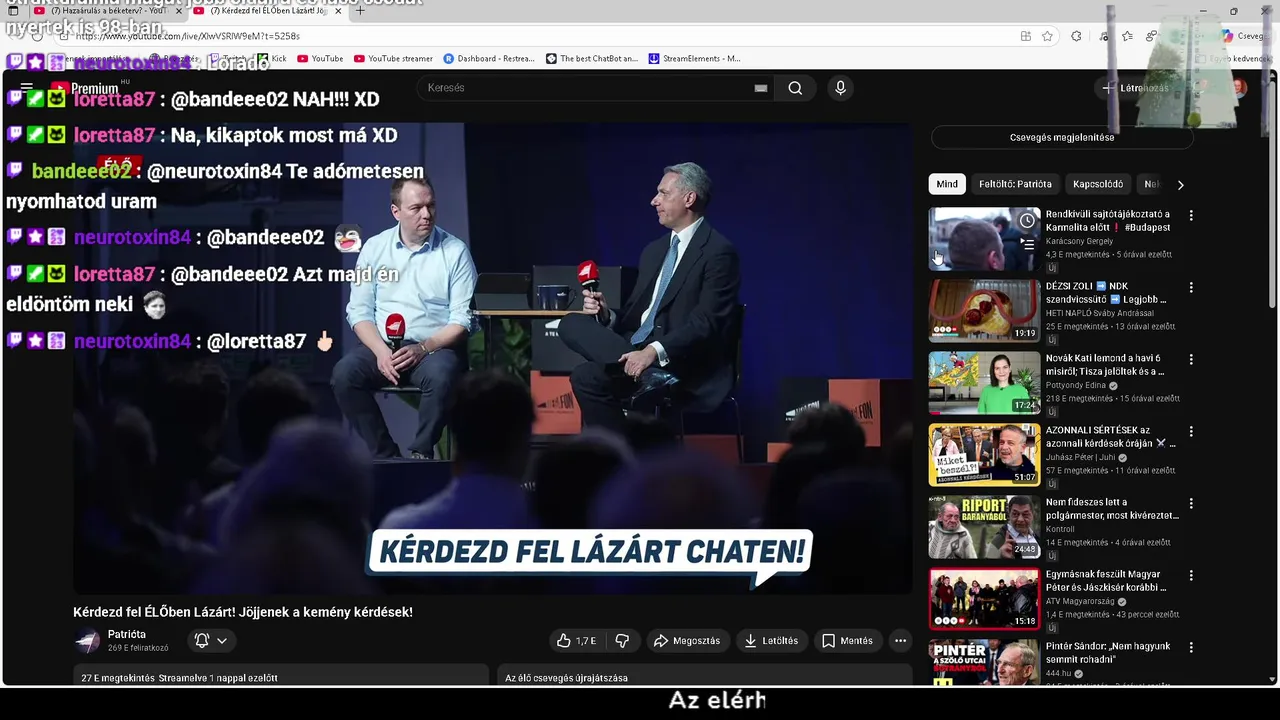Open menu for DÉZSI ZOLI video
The height and width of the screenshot is (720, 1280).
pos(1191,287)
